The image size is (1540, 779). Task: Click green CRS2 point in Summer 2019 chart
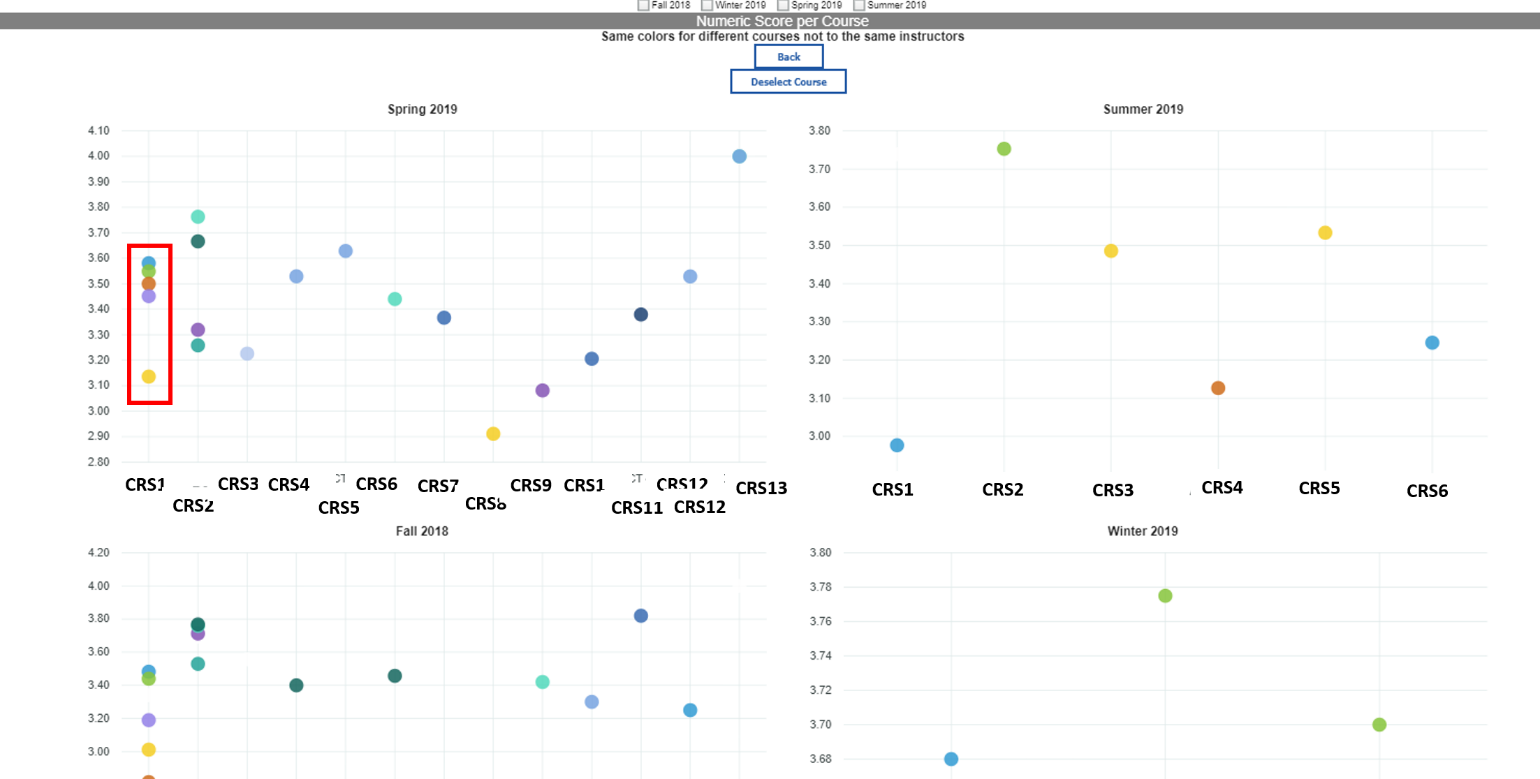(1004, 149)
